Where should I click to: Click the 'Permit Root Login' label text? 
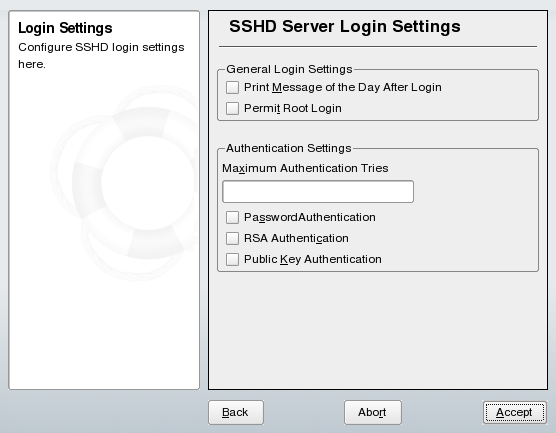pyautogui.click(x=293, y=109)
